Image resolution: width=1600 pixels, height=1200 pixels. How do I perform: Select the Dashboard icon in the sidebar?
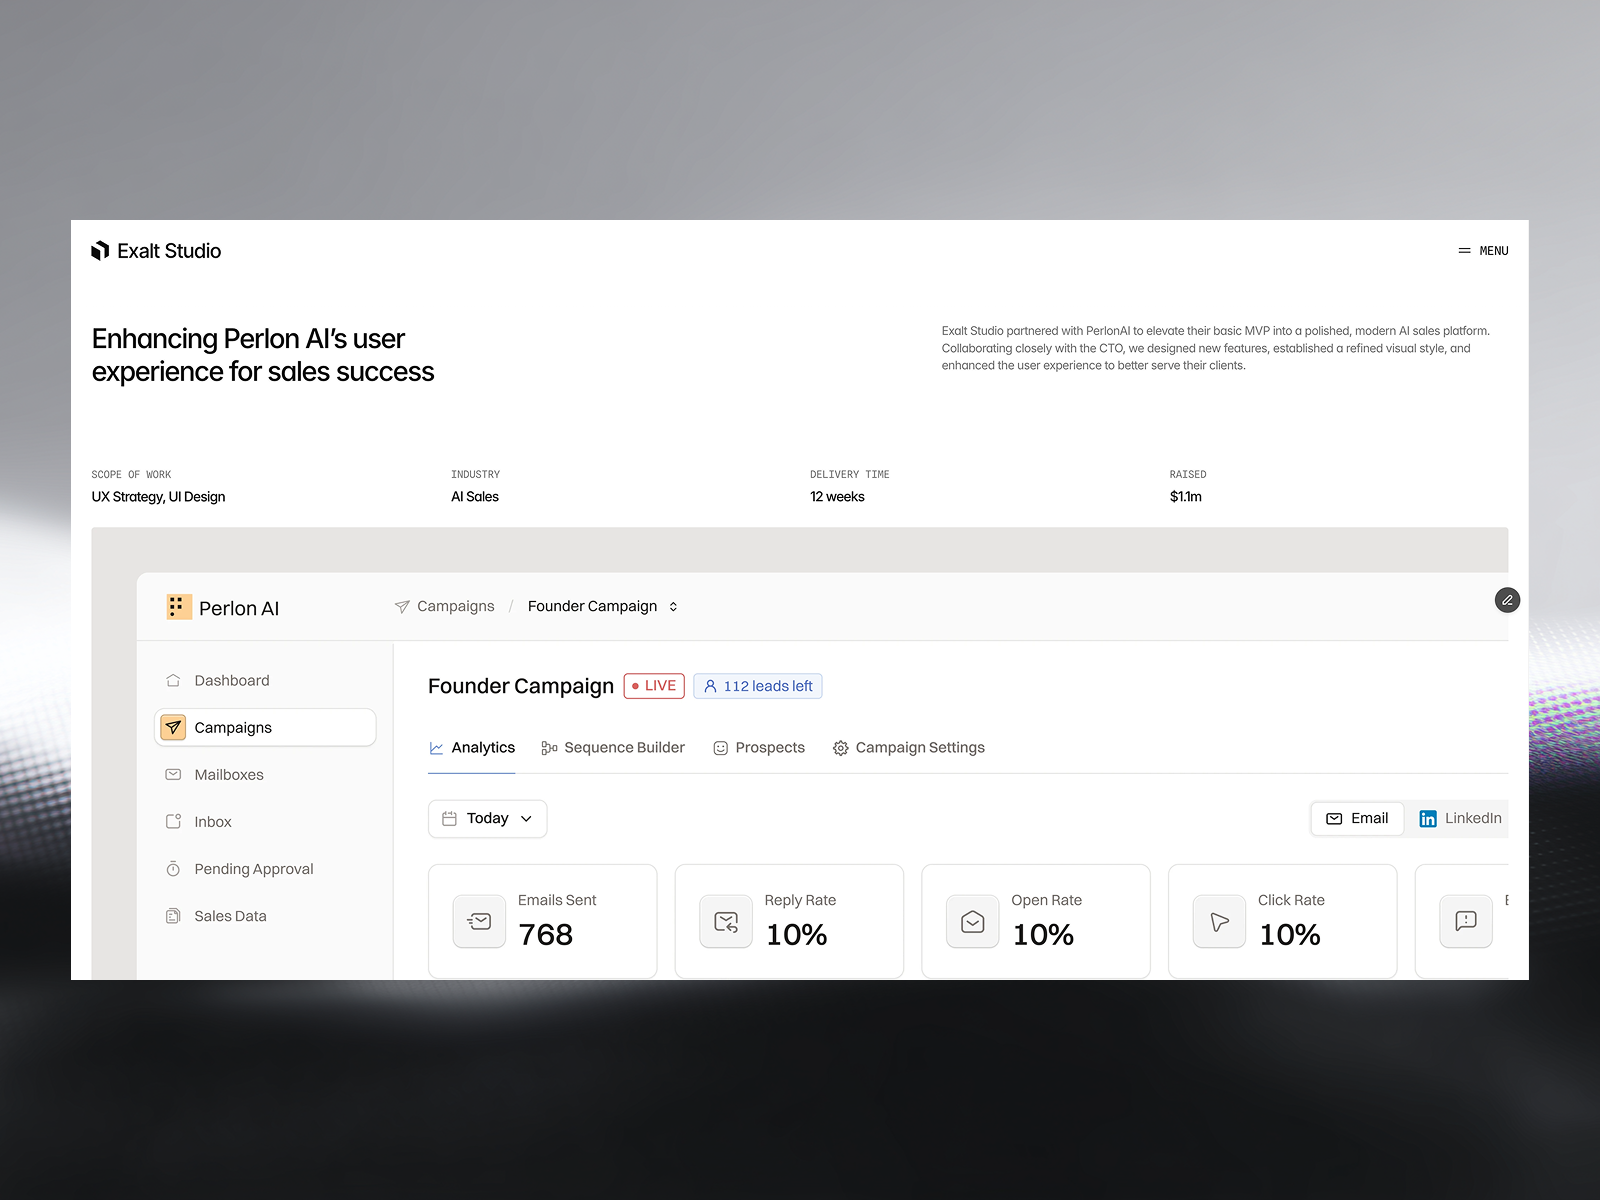(174, 680)
